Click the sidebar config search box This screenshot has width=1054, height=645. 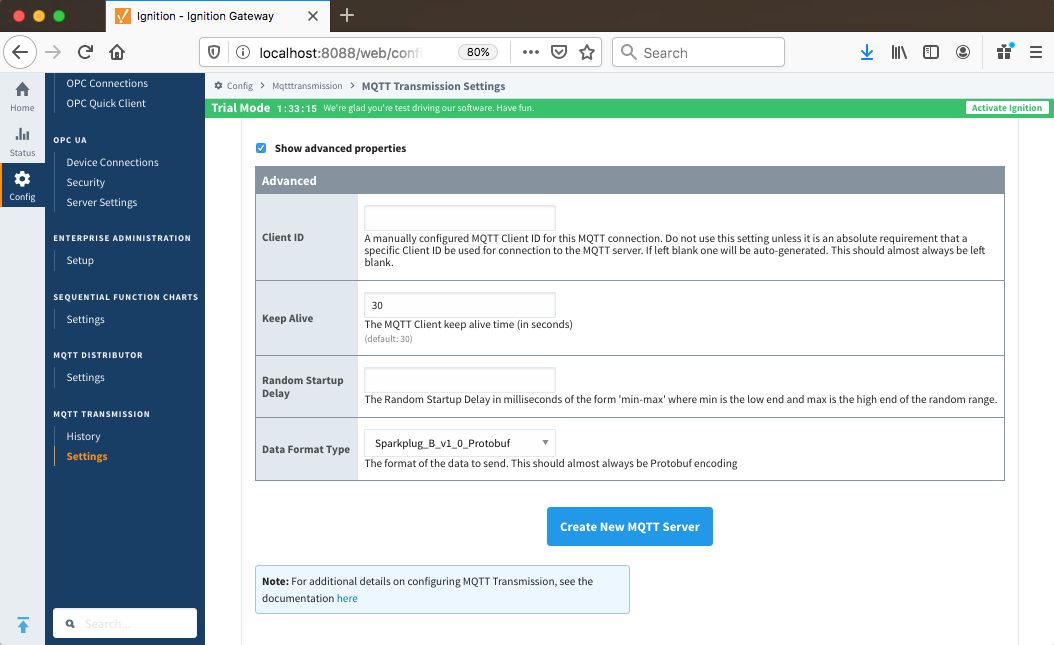click(x=125, y=624)
